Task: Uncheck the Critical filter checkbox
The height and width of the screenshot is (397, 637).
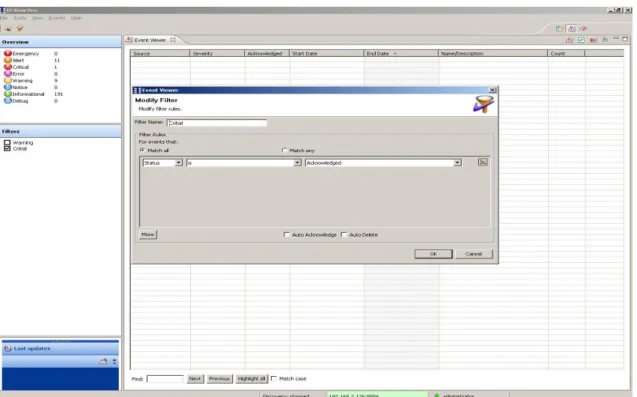Action: tap(7, 149)
